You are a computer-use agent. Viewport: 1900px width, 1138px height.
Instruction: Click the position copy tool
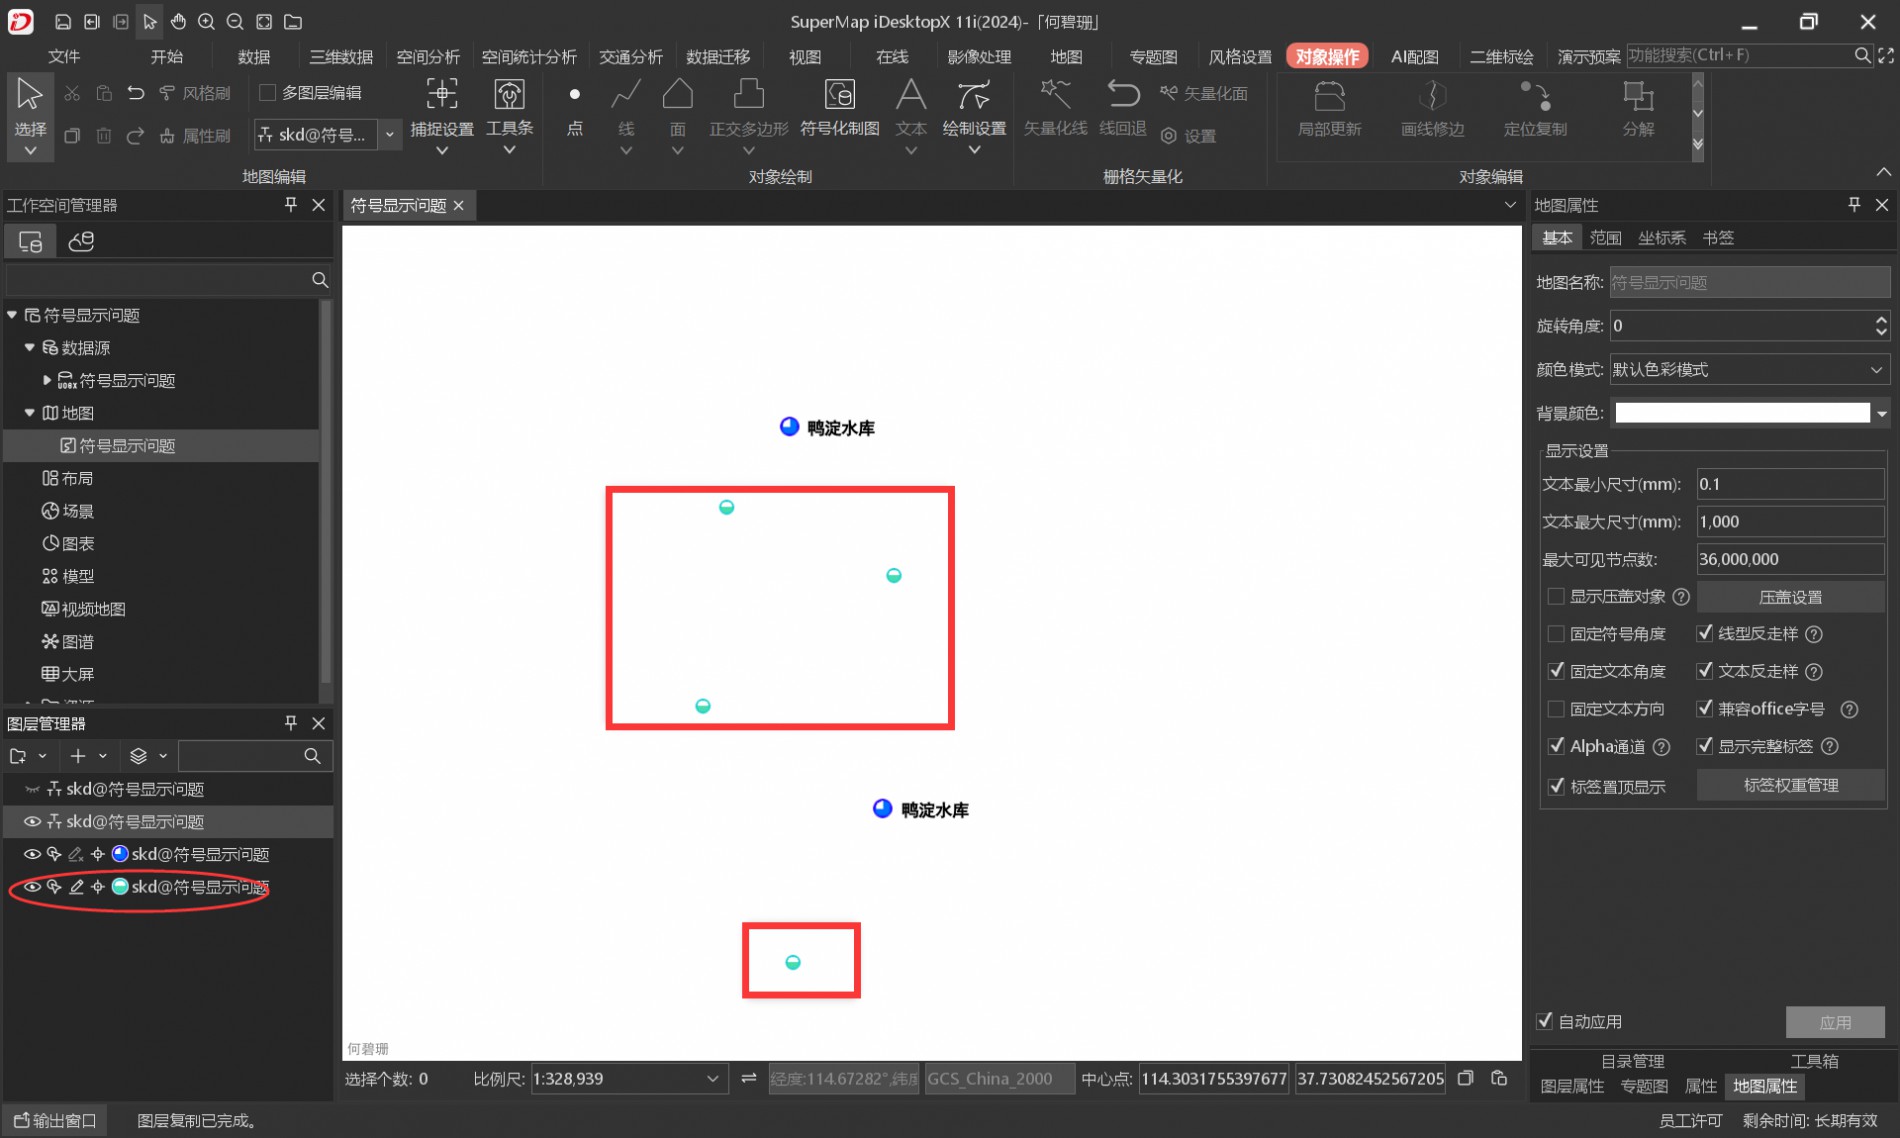(x=1535, y=108)
